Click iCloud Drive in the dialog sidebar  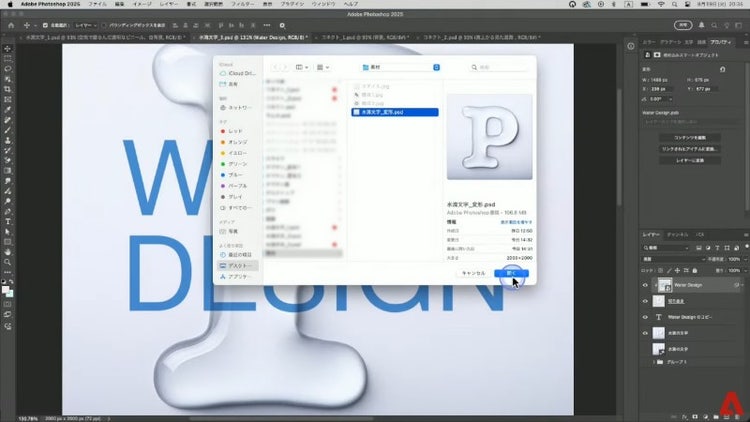pyautogui.click(x=240, y=73)
